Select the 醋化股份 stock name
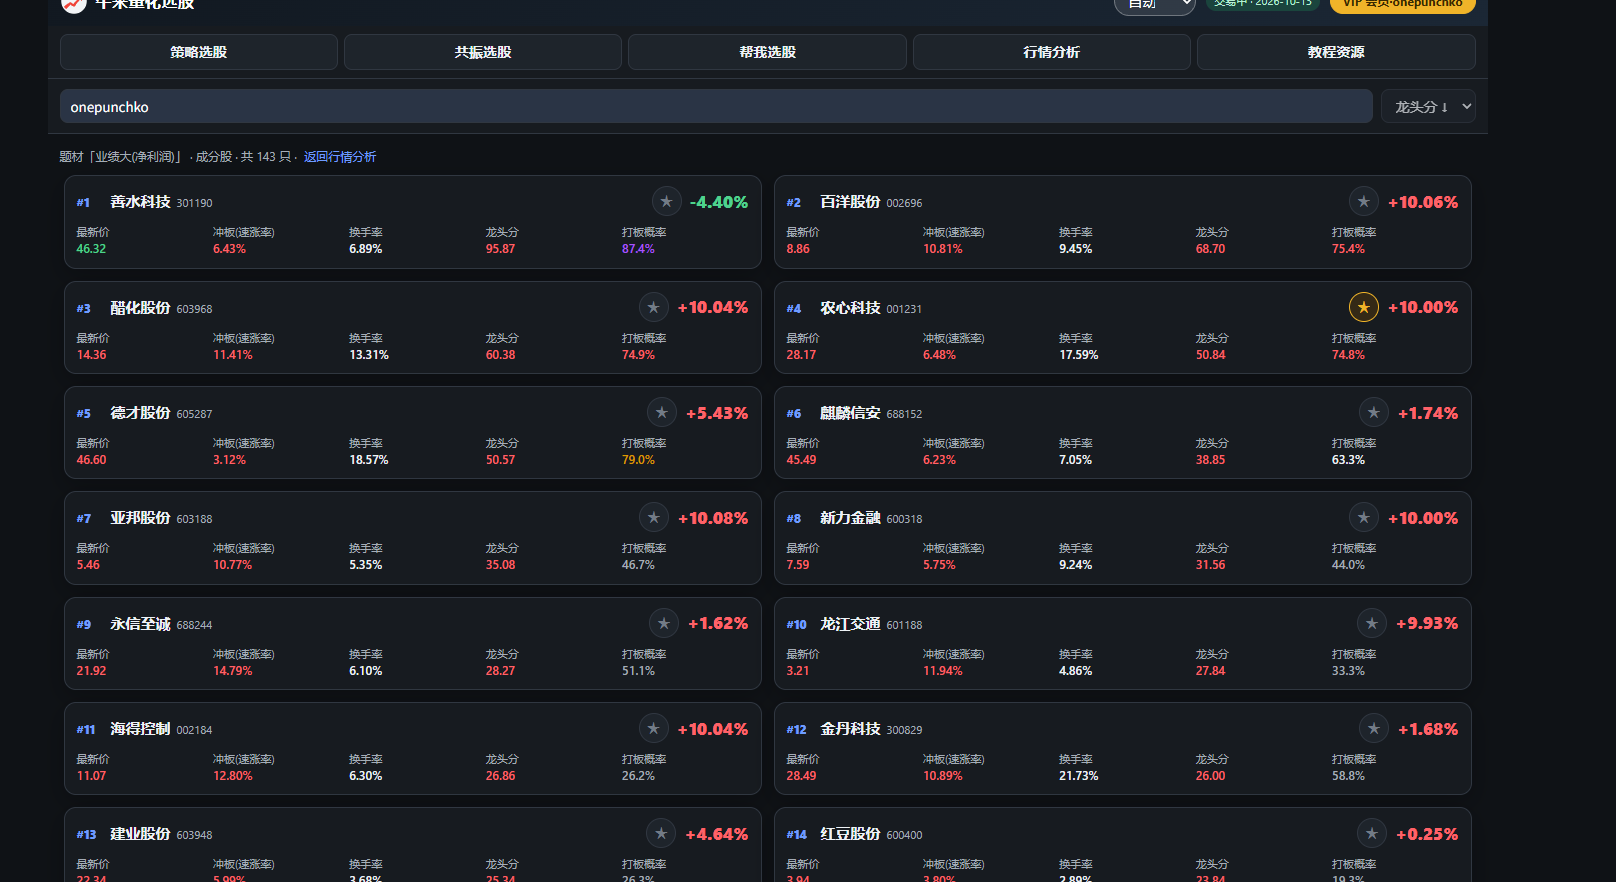This screenshot has width=1616, height=882. click(x=140, y=308)
